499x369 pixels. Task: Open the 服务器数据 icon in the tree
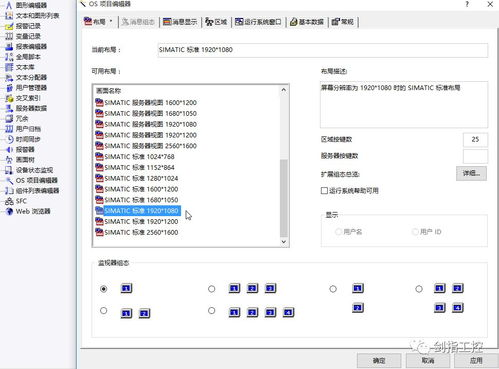click(x=9, y=108)
